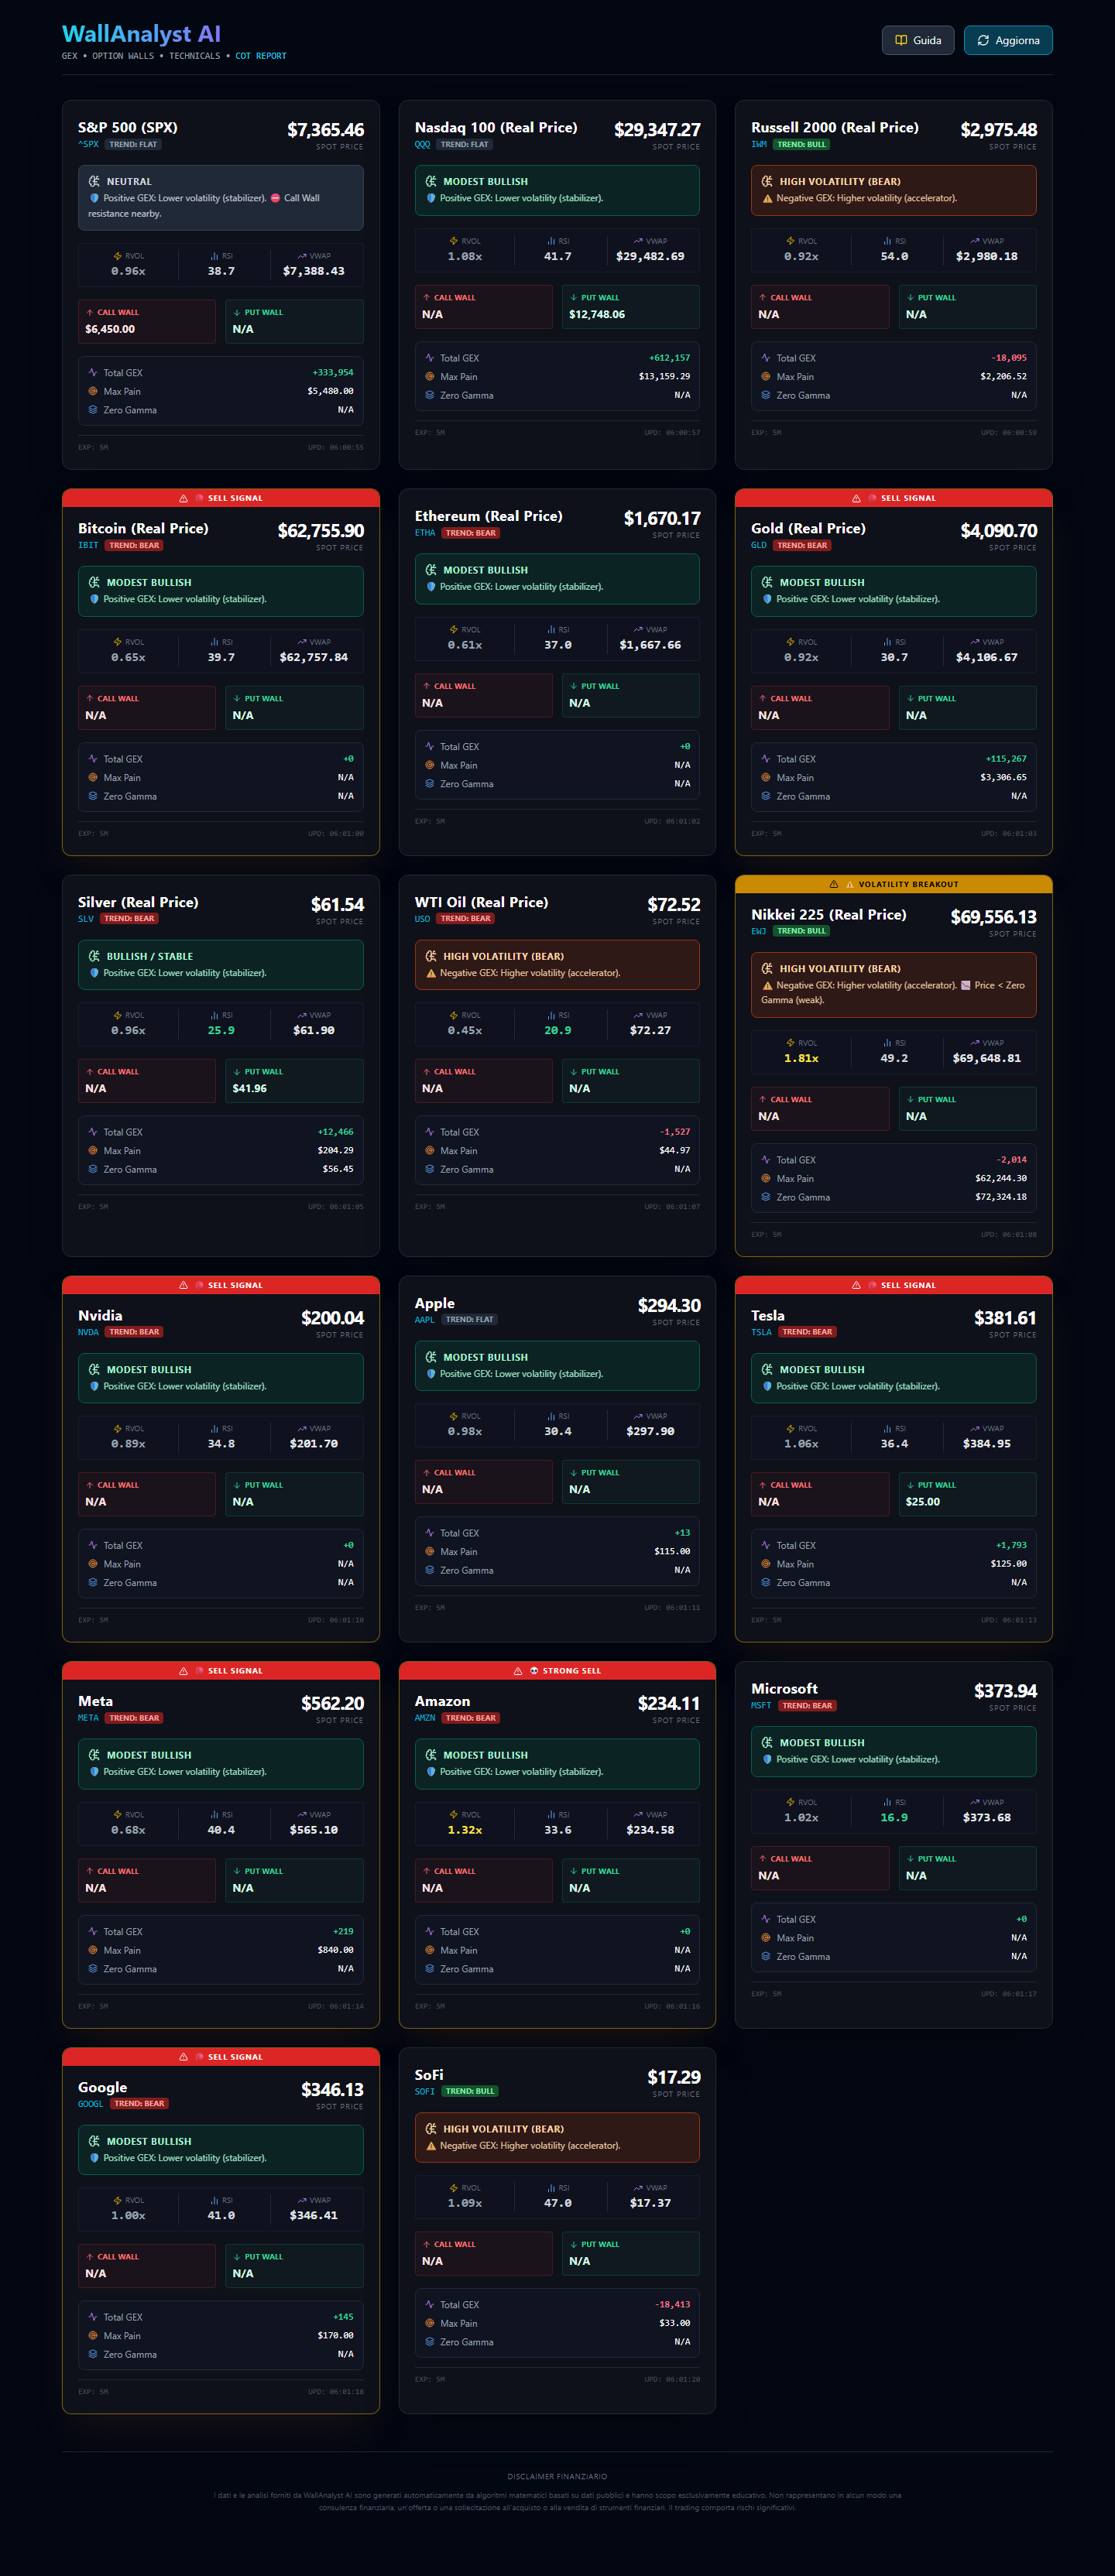Click the Bitcoin SELL SIGNAL alert icon

[183, 498]
